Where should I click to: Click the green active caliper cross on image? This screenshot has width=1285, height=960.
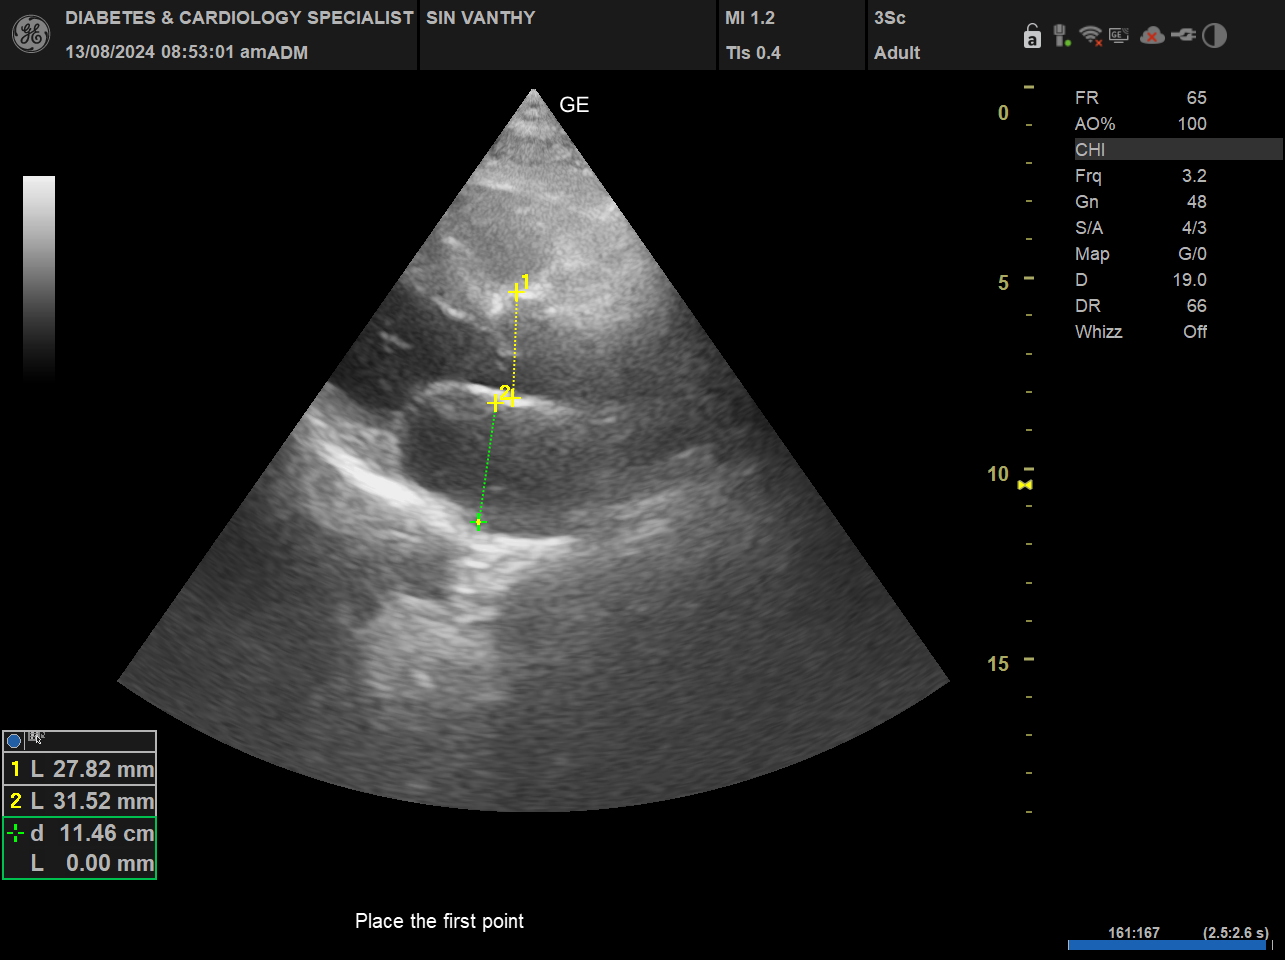[479, 522]
